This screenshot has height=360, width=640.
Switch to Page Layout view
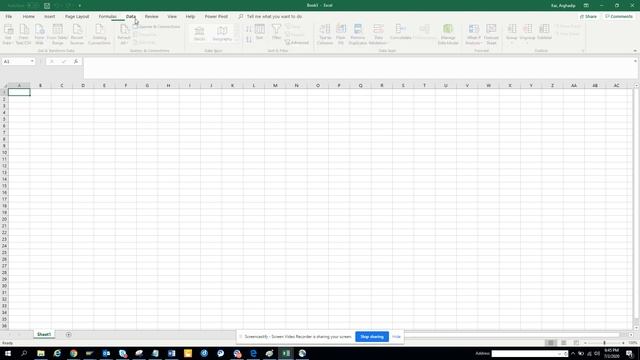(x=563, y=343)
